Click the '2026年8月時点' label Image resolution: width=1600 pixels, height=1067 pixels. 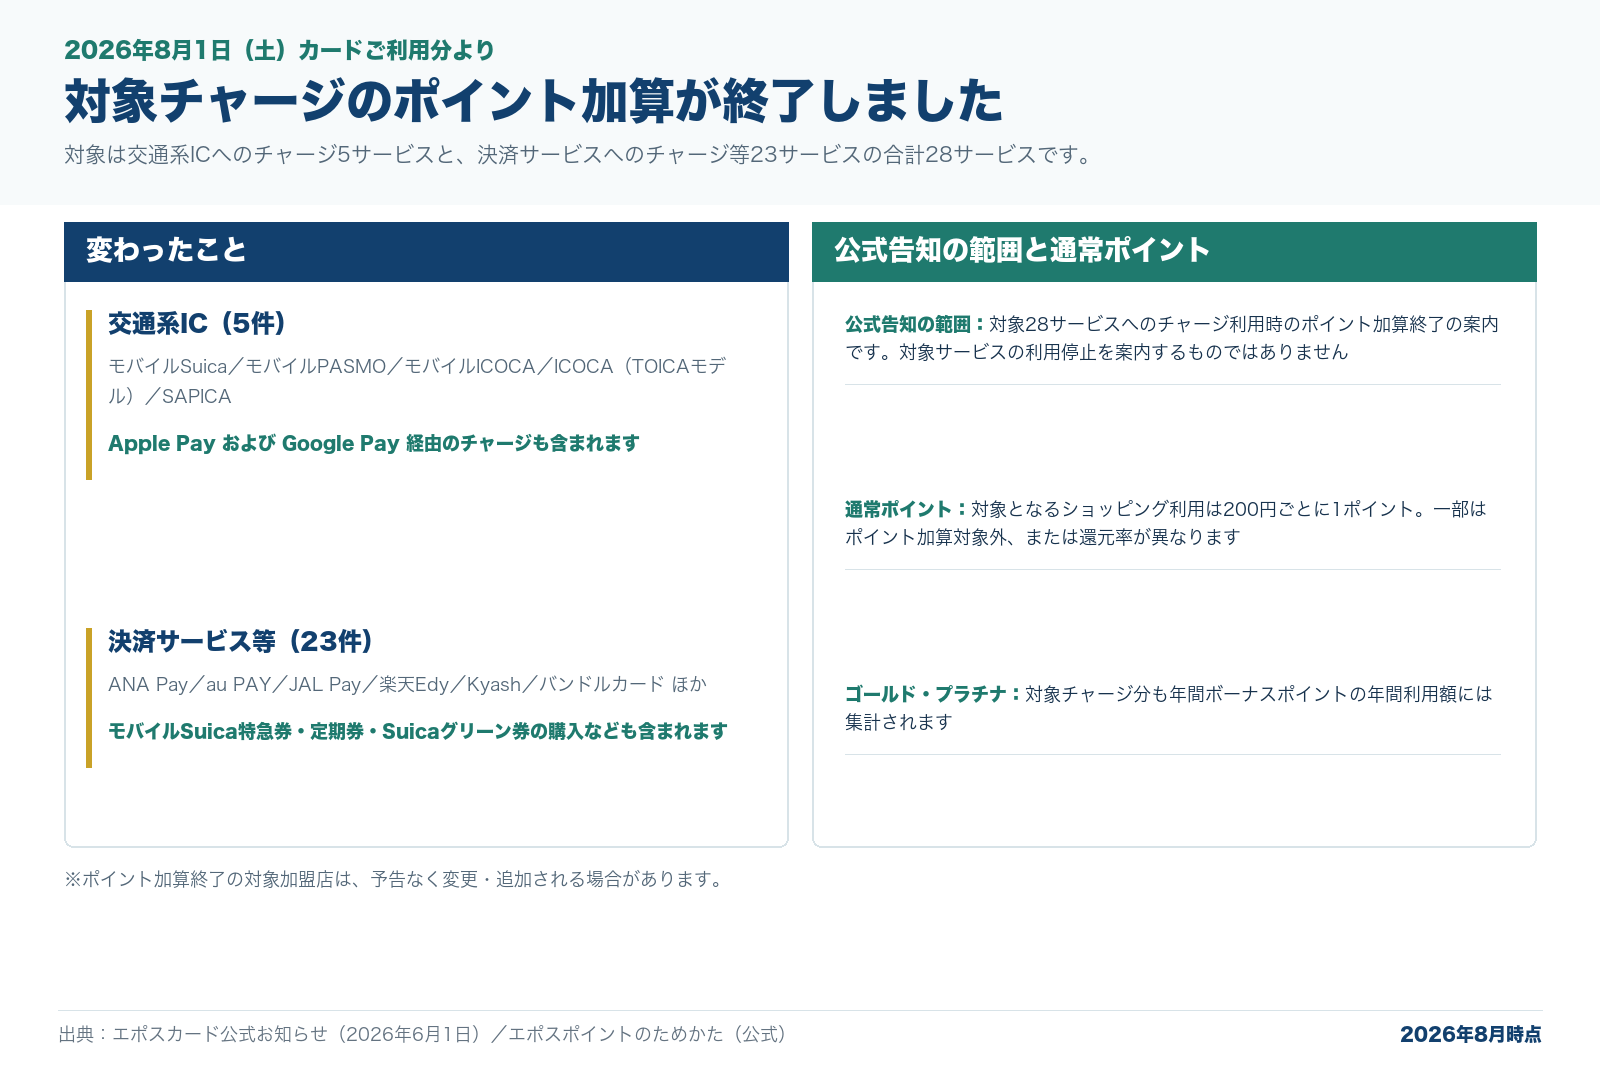pos(1470,1034)
